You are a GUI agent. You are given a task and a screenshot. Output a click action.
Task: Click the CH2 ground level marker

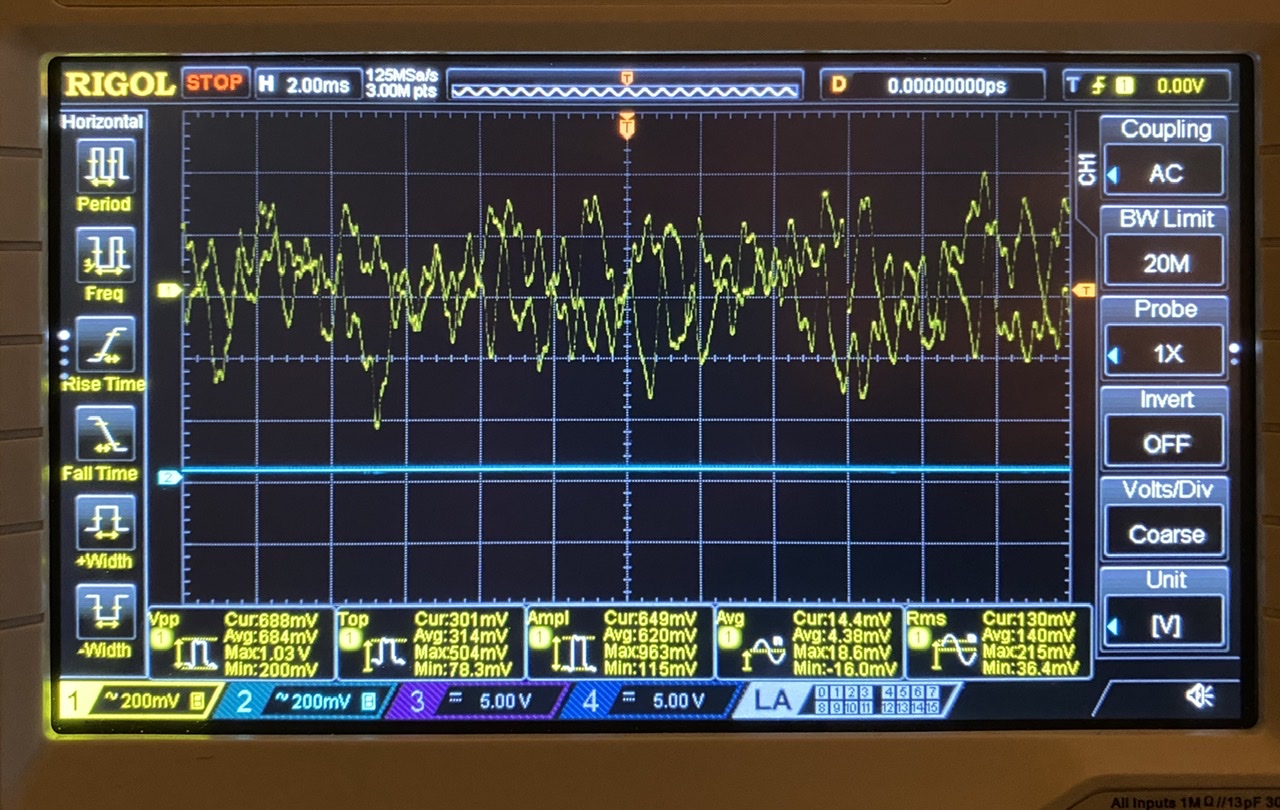(168, 478)
